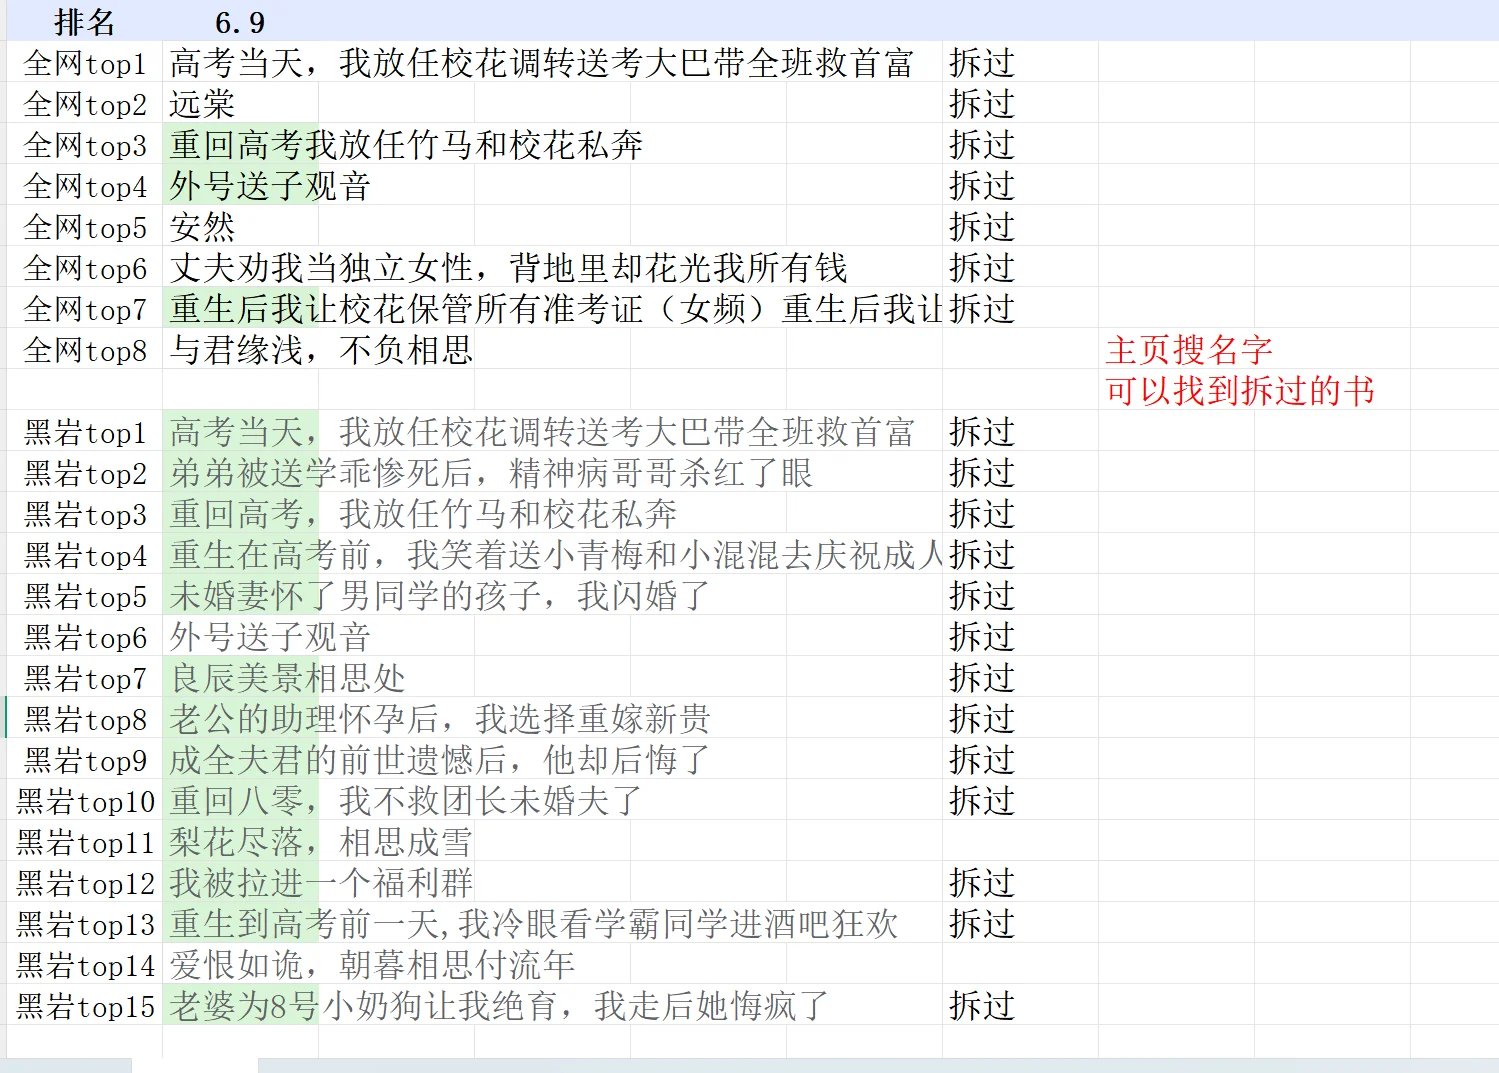Click the row label 全网top6
The width and height of the screenshot is (1499, 1073).
tap(84, 268)
